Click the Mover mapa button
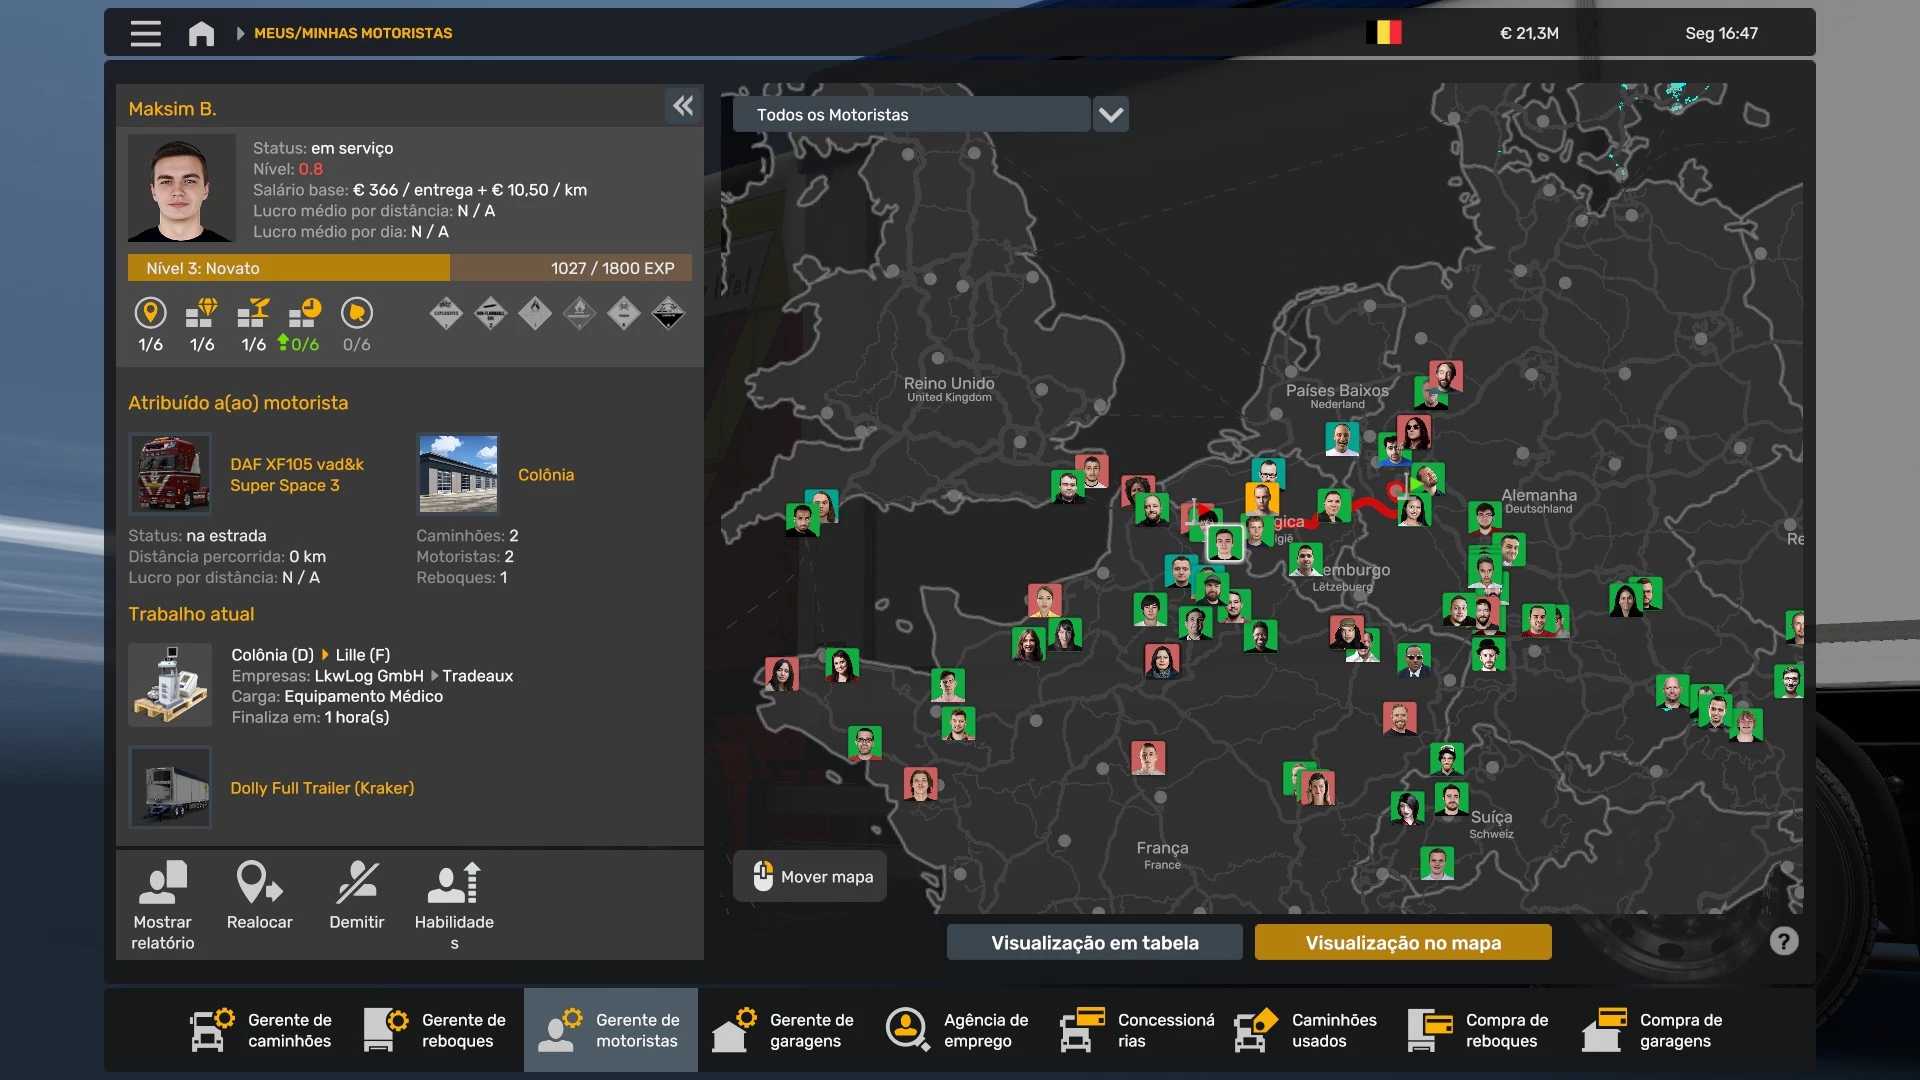The image size is (1920, 1080). [810, 877]
